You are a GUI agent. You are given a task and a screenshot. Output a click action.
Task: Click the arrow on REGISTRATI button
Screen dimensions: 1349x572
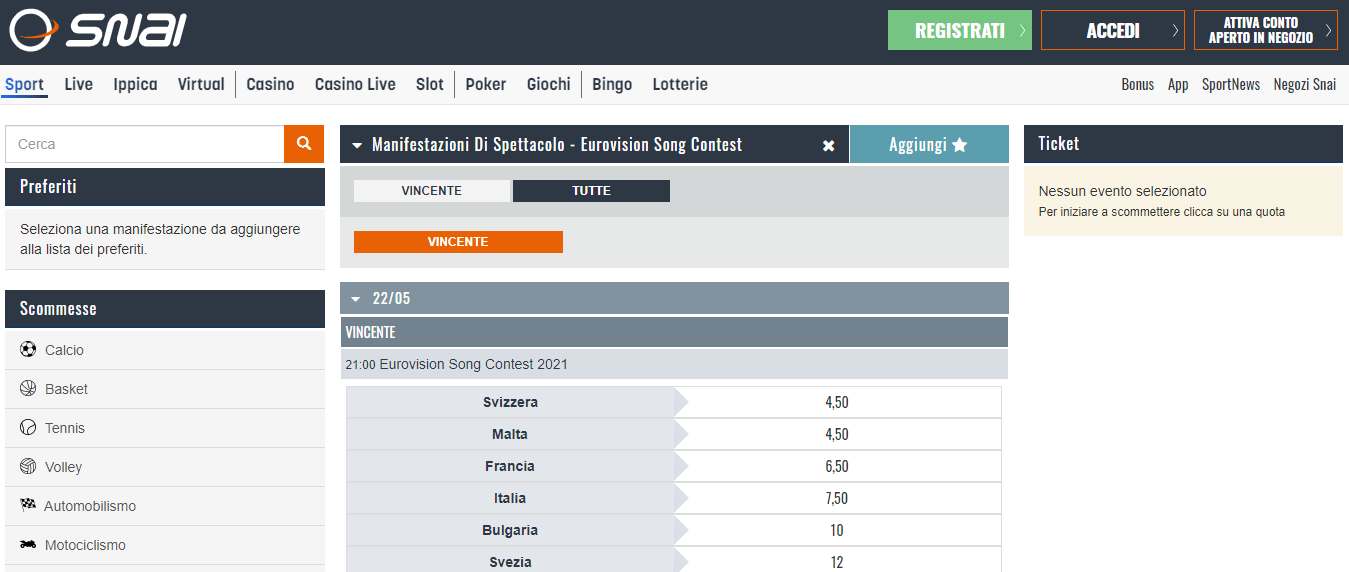(x=1022, y=30)
